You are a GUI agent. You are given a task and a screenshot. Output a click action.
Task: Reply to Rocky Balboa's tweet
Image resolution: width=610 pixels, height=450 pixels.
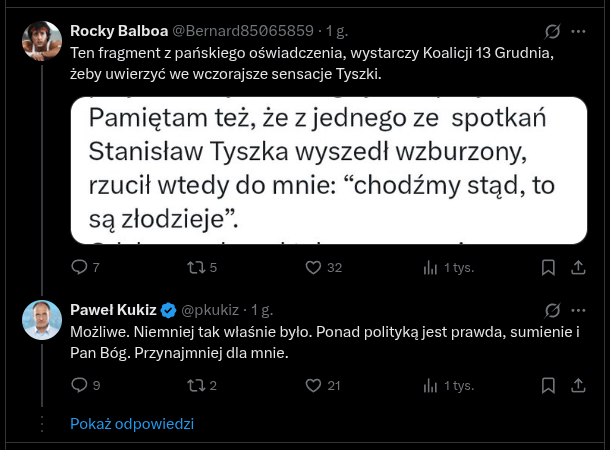79,267
